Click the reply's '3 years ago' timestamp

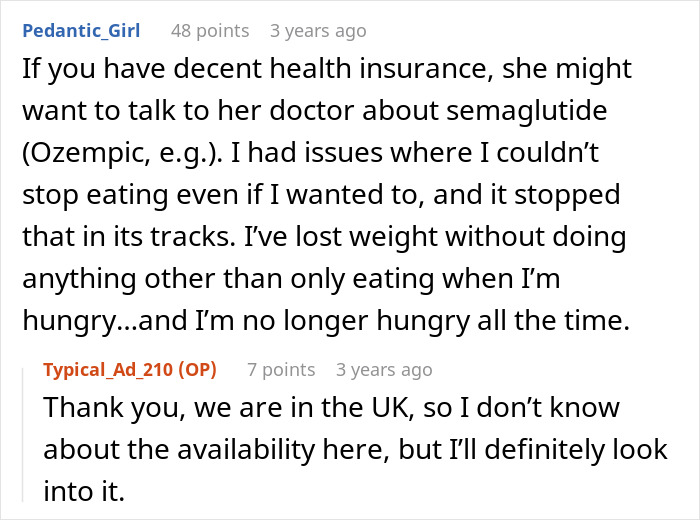[384, 370]
